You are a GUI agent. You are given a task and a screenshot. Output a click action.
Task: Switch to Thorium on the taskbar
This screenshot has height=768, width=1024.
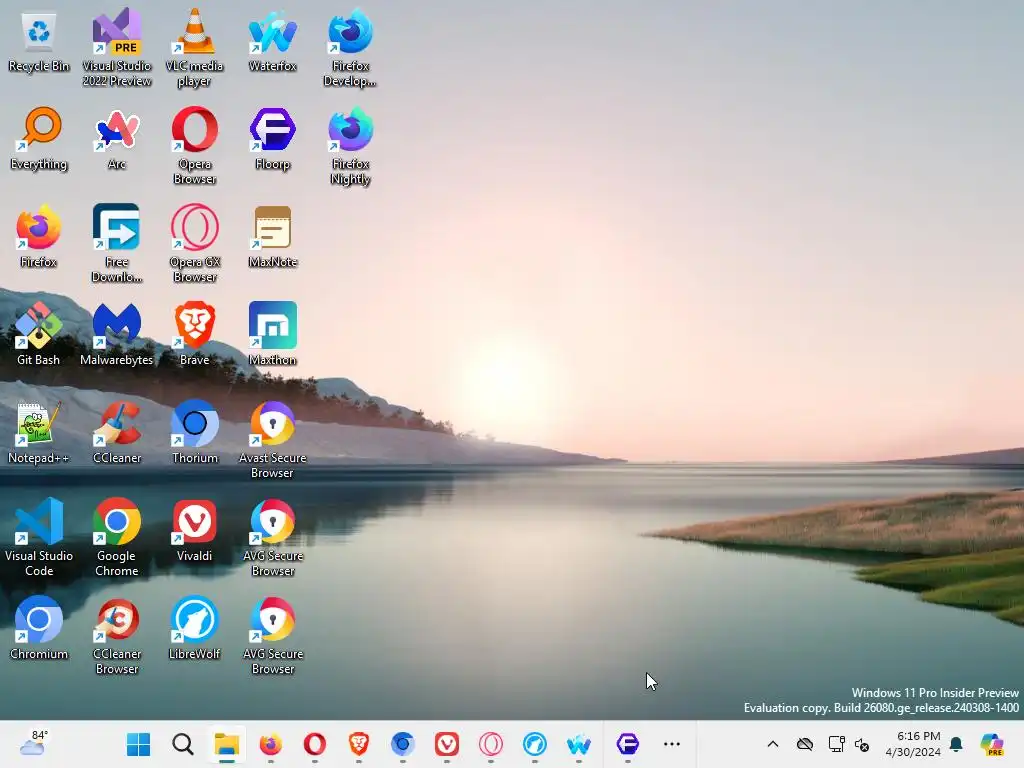(402, 744)
